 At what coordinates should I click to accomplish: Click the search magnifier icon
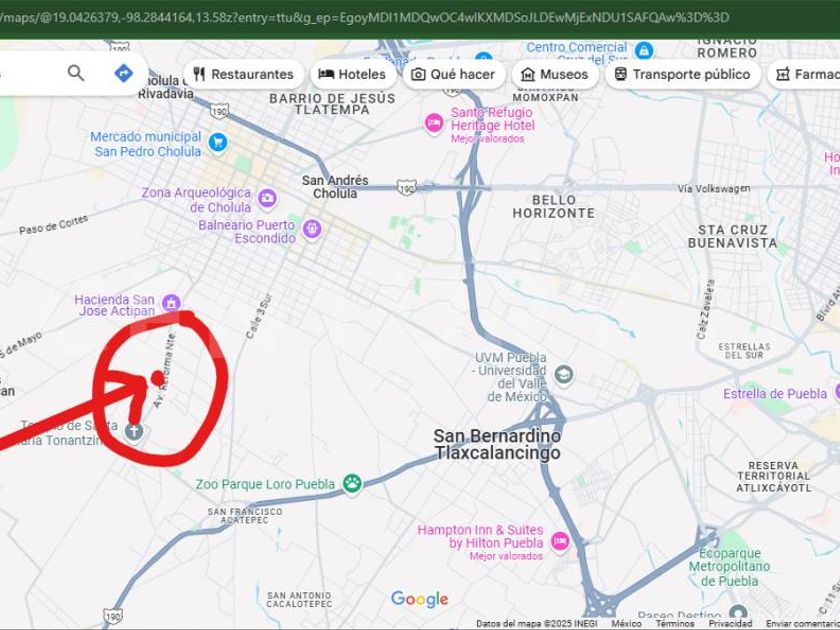[76, 73]
